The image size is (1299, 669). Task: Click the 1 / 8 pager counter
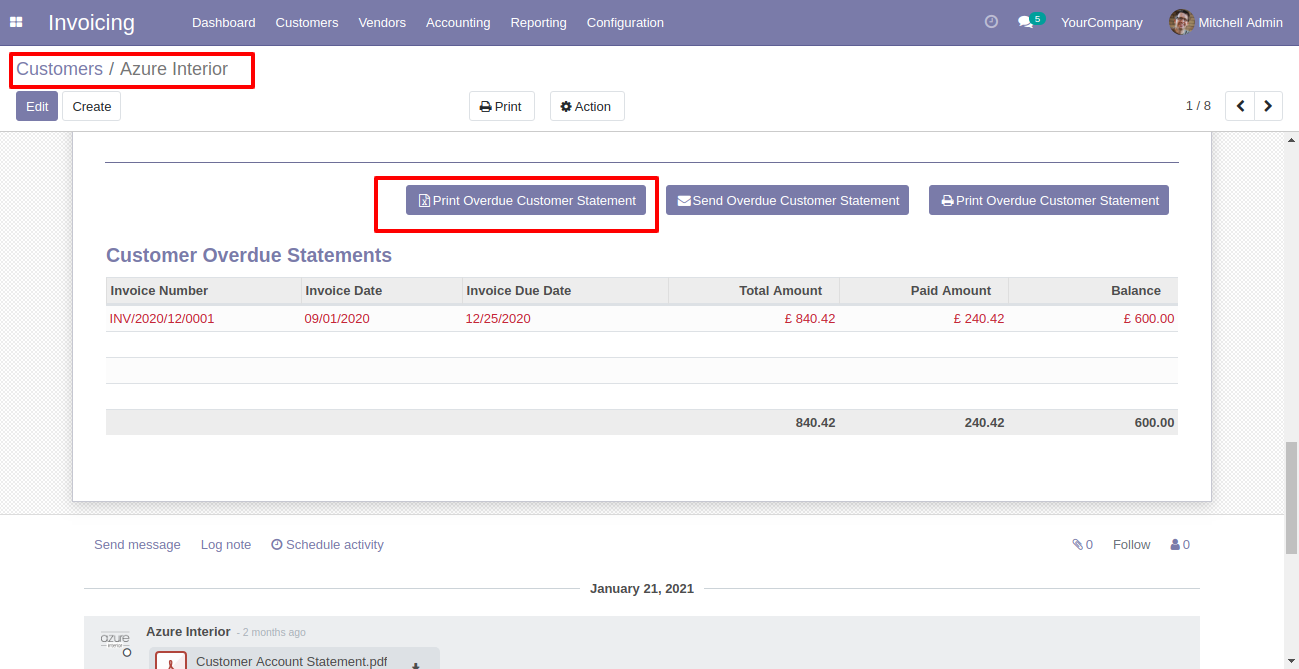pyautogui.click(x=1198, y=106)
